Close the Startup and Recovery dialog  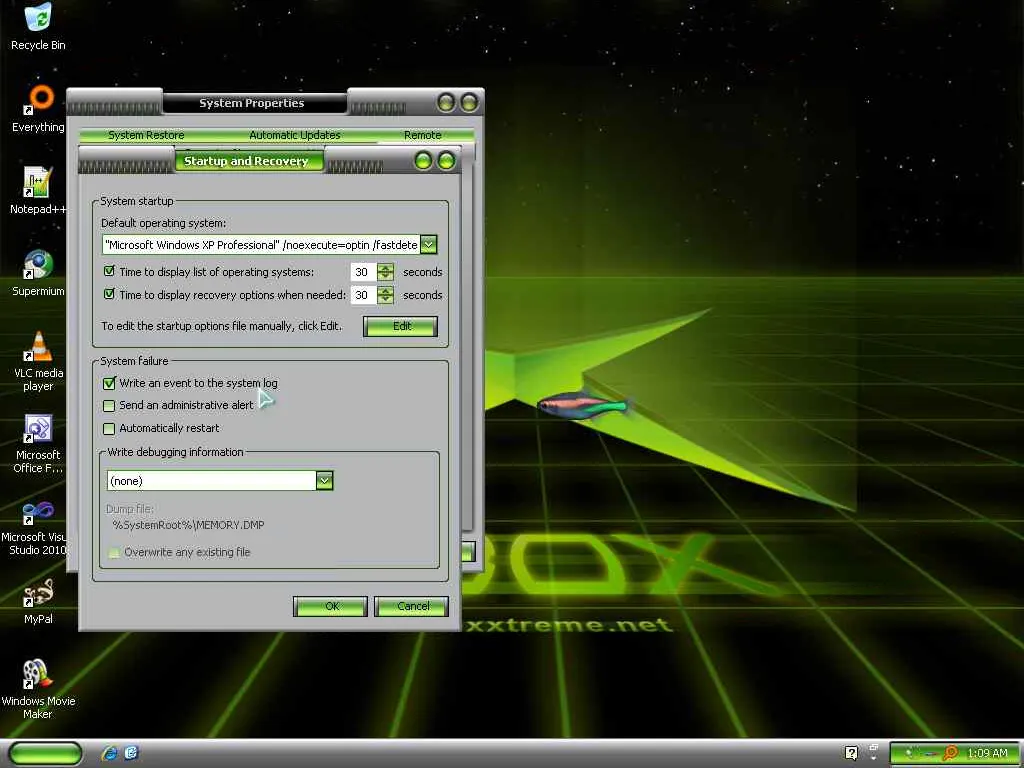click(447, 161)
